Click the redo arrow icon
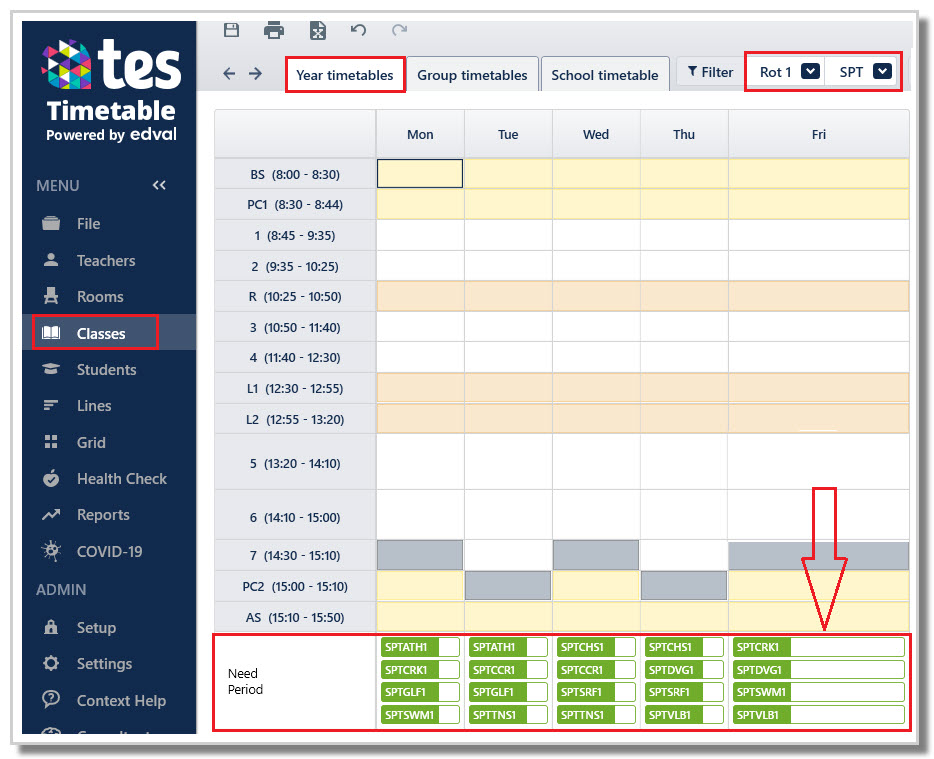Screen dimensions: 934x759 tap(400, 29)
